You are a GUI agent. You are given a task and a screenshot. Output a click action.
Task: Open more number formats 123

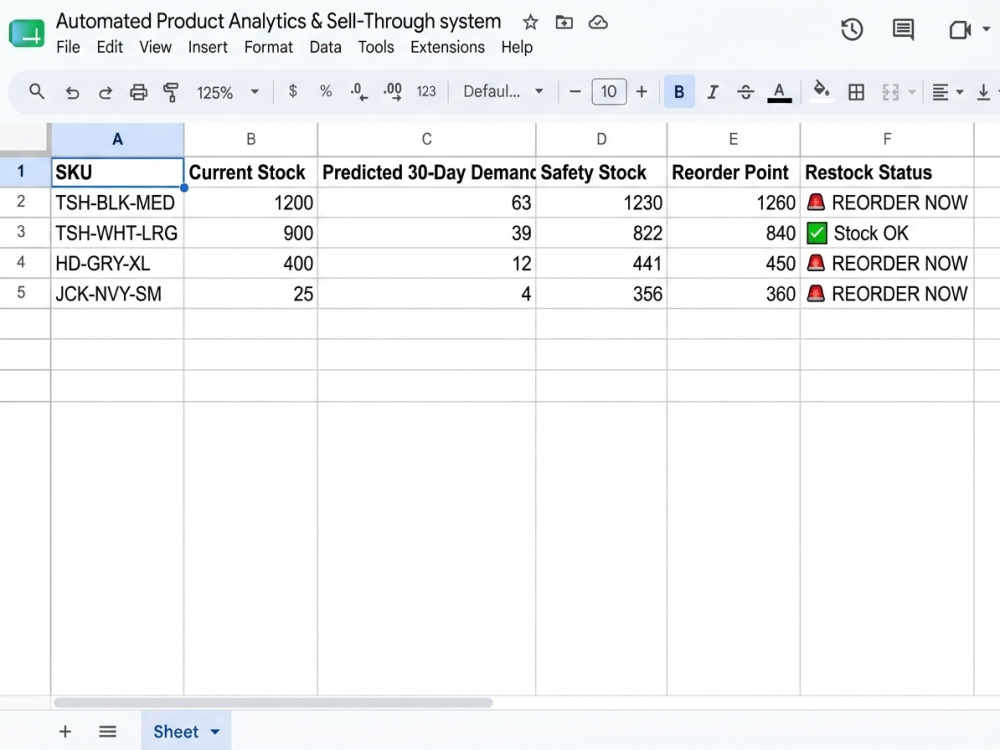tap(426, 92)
